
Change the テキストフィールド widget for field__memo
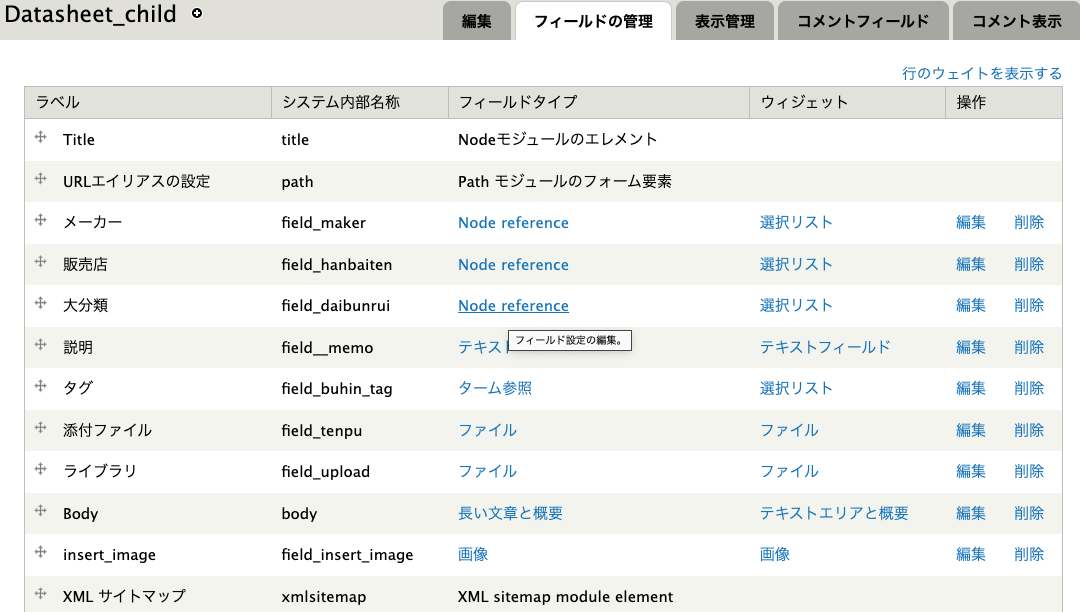824,347
